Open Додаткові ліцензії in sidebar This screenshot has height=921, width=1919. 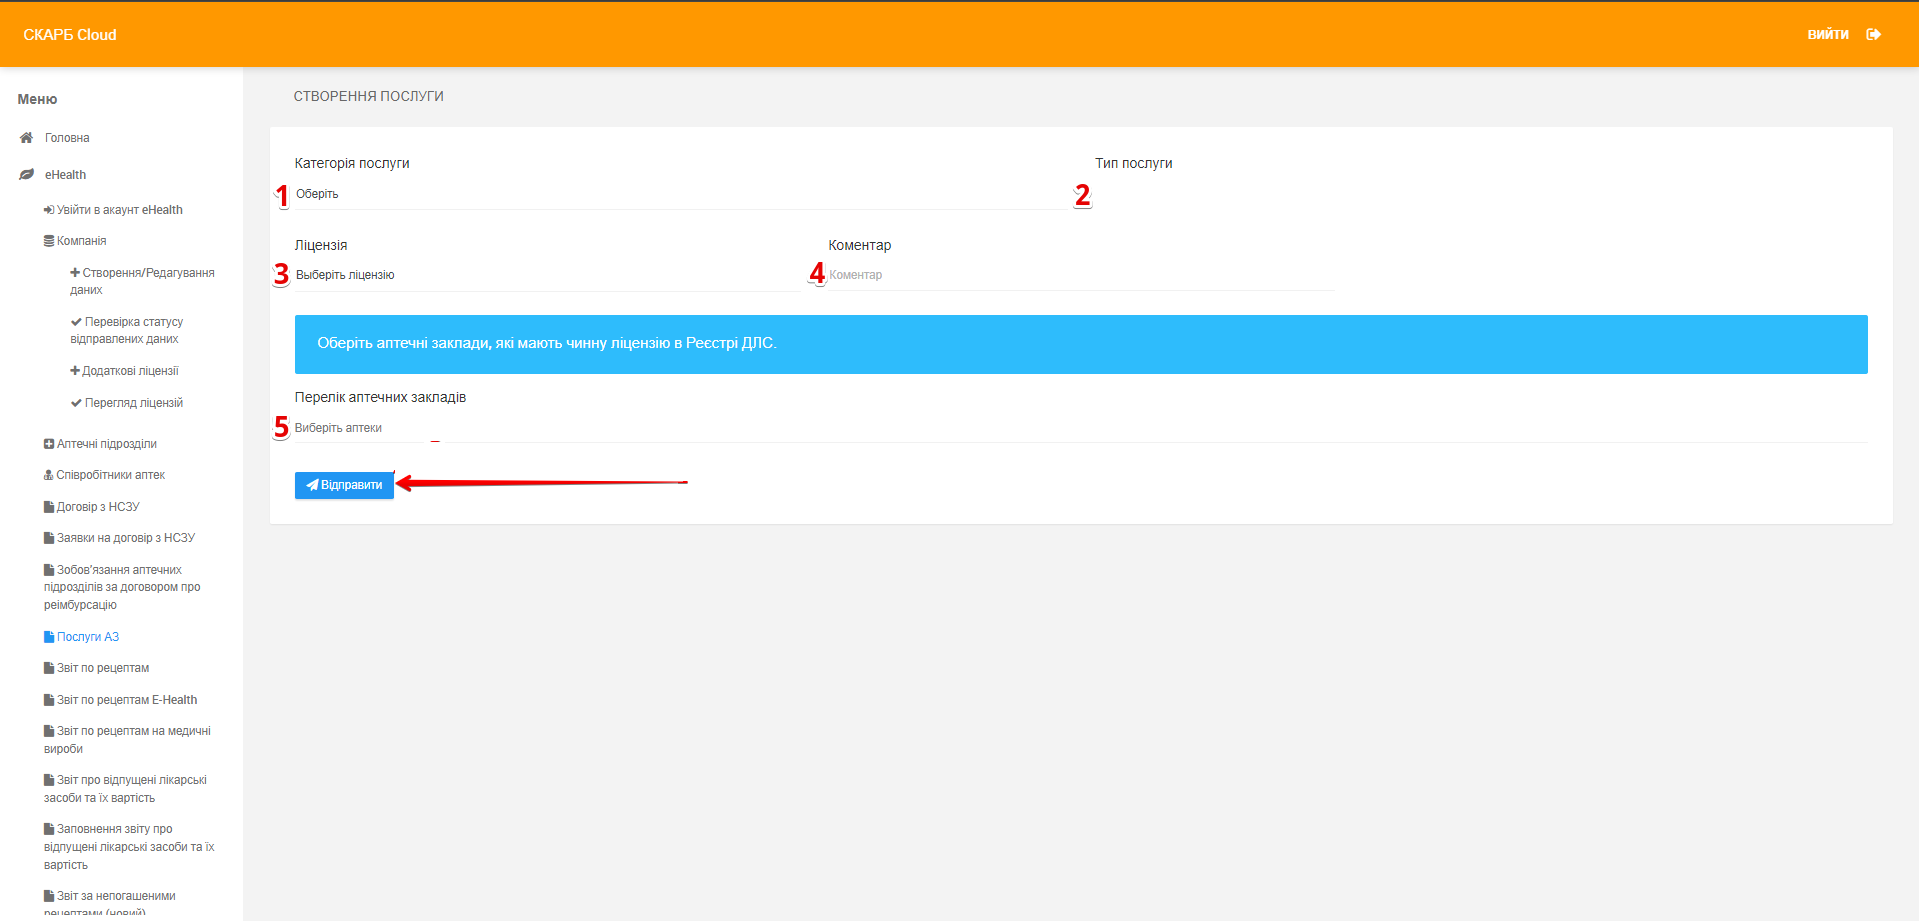click(130, 371)
